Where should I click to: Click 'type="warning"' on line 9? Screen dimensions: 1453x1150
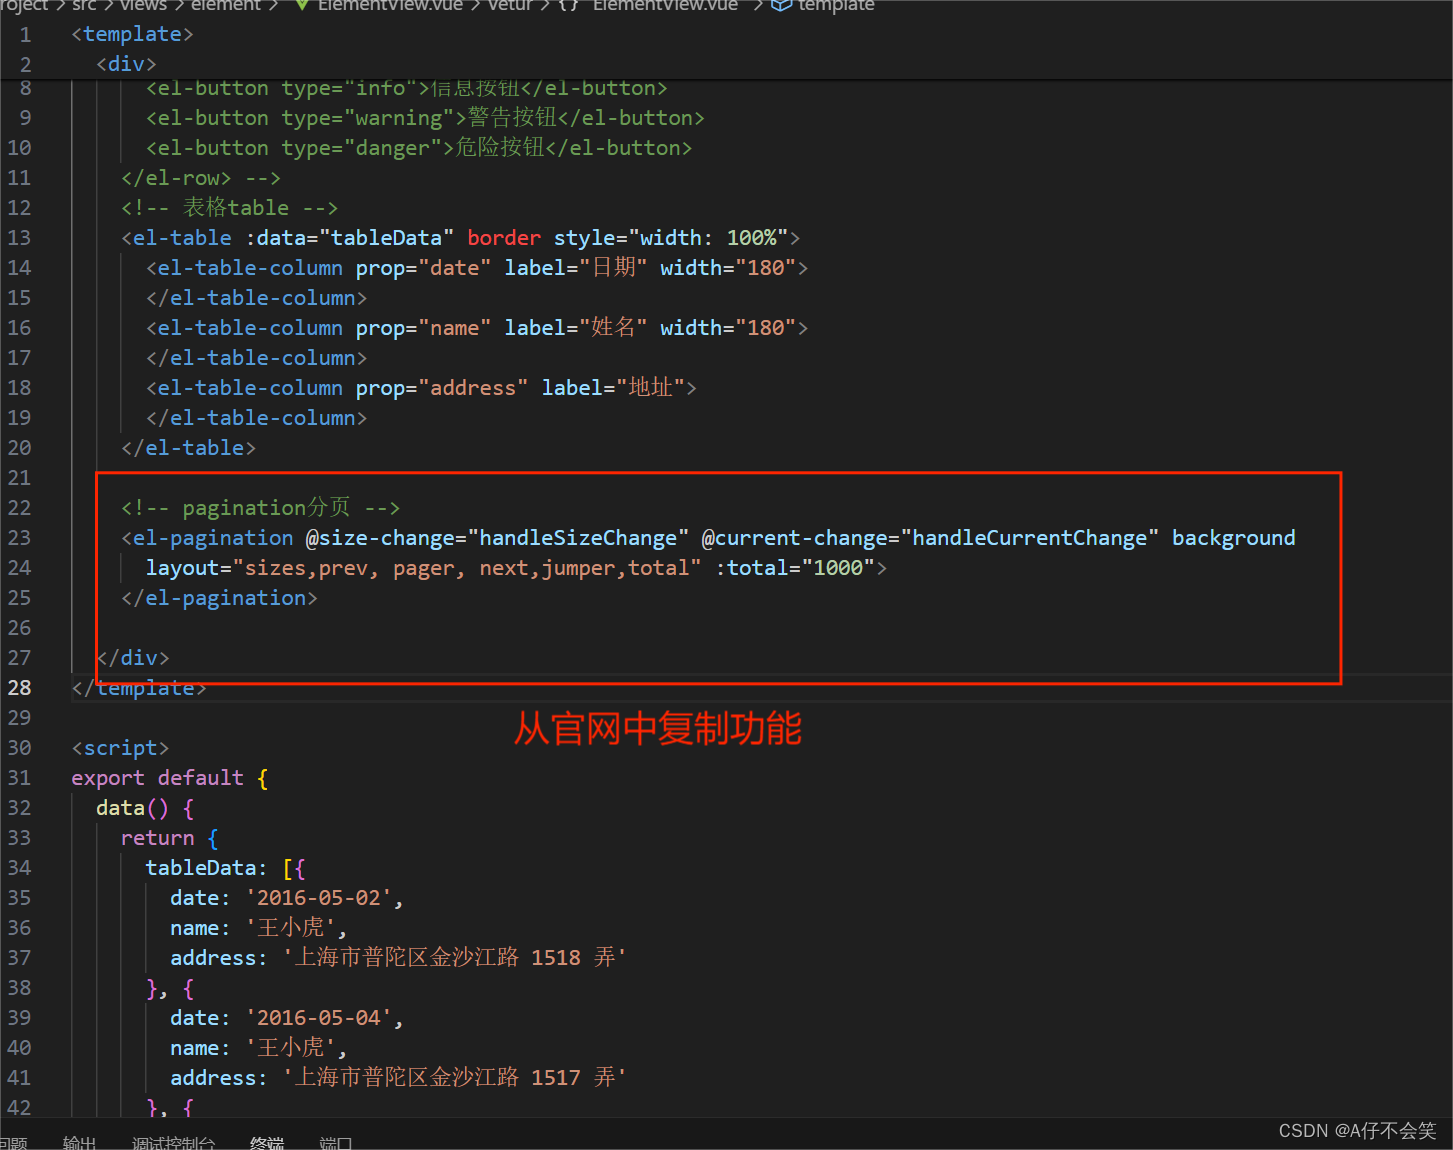[368, 118]
